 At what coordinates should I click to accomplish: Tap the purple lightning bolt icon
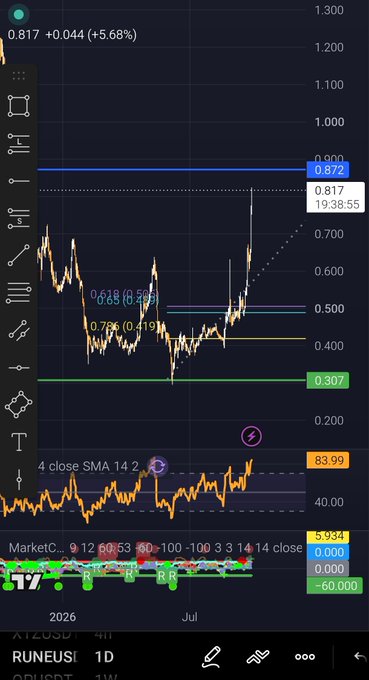coord(252,435)
